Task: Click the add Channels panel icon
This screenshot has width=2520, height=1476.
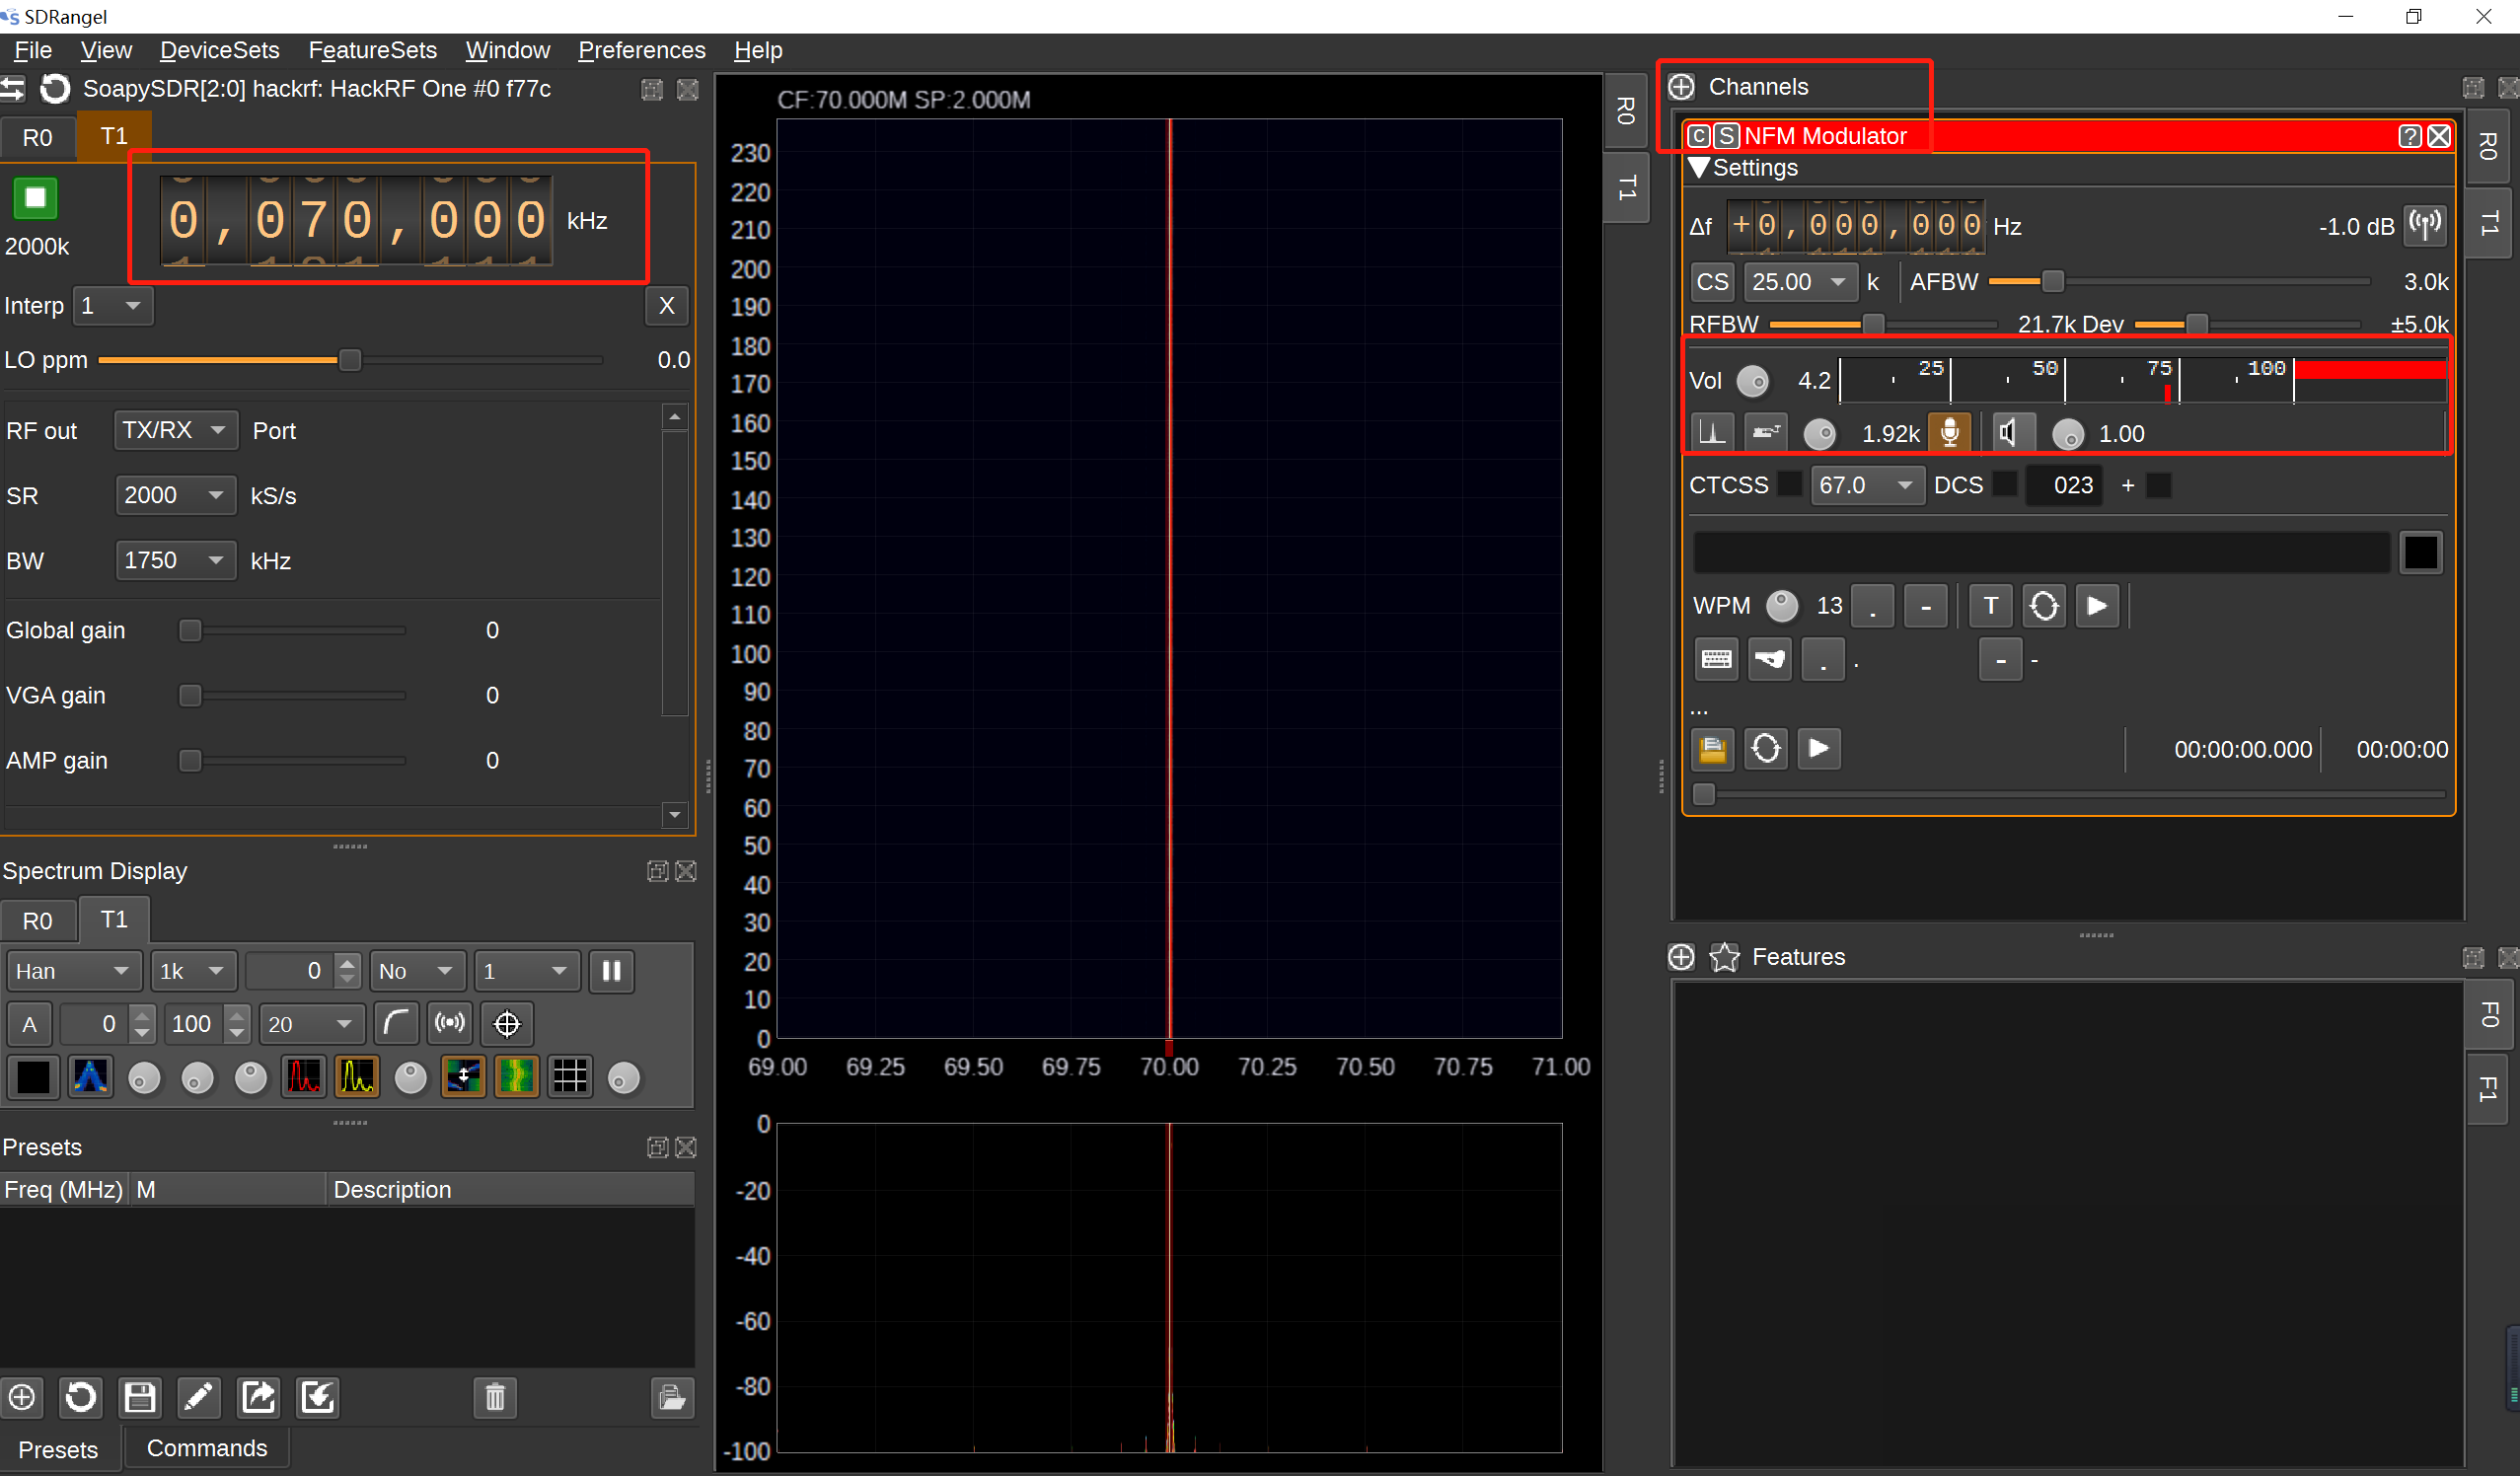Action: click(x=1683, y=86)
